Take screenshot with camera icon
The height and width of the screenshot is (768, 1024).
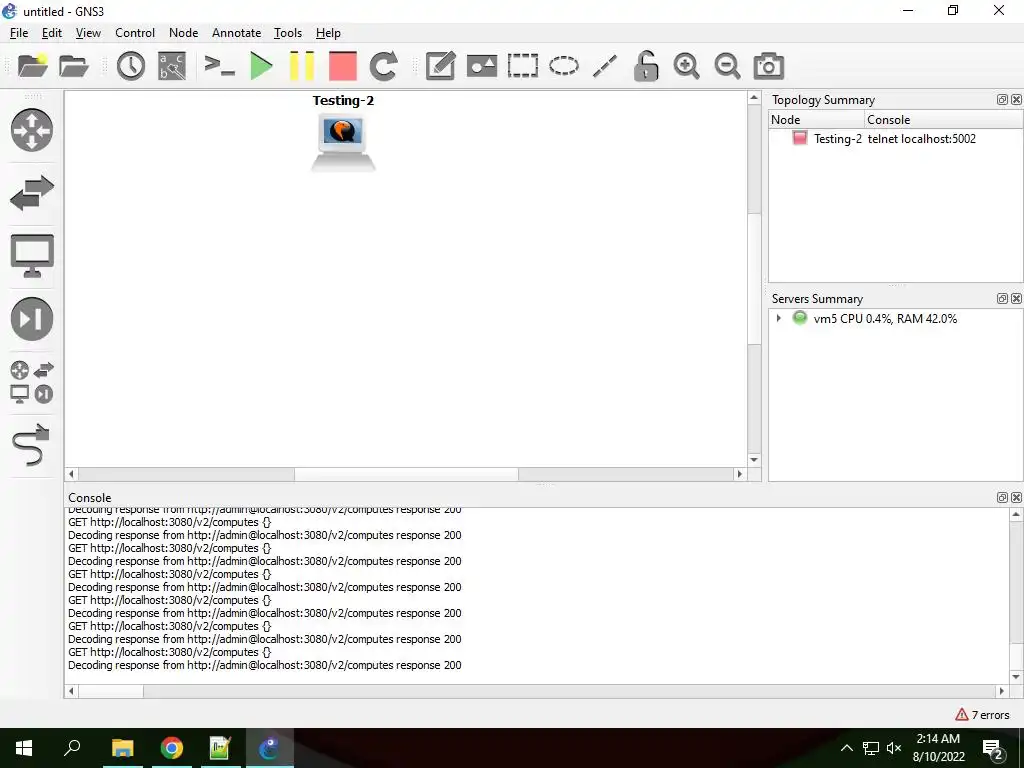tap(769, 66)
